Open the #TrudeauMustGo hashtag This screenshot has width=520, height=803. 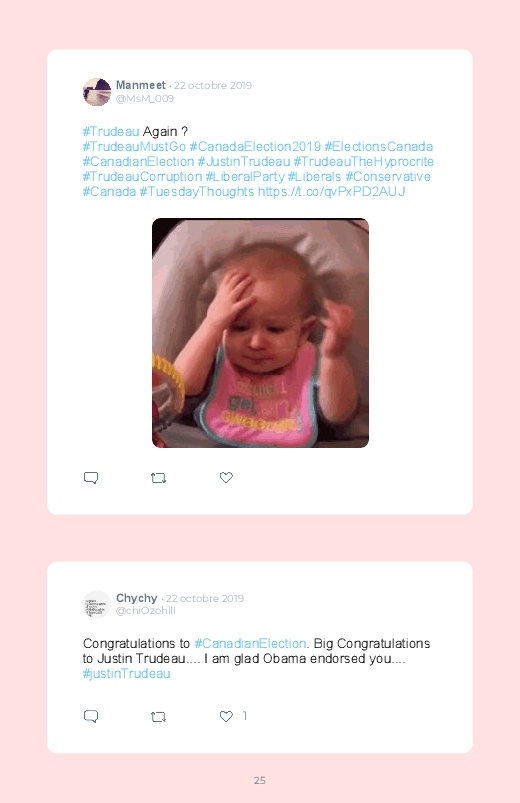tap(134, 146)
